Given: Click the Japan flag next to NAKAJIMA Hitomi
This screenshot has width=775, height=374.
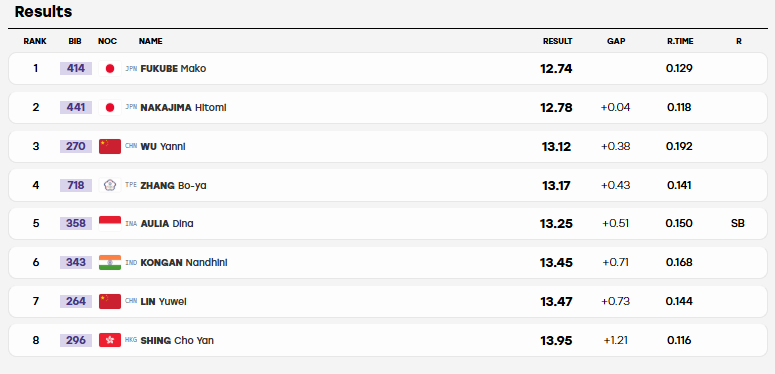Looking at the screenshot, I should [110, 107].
